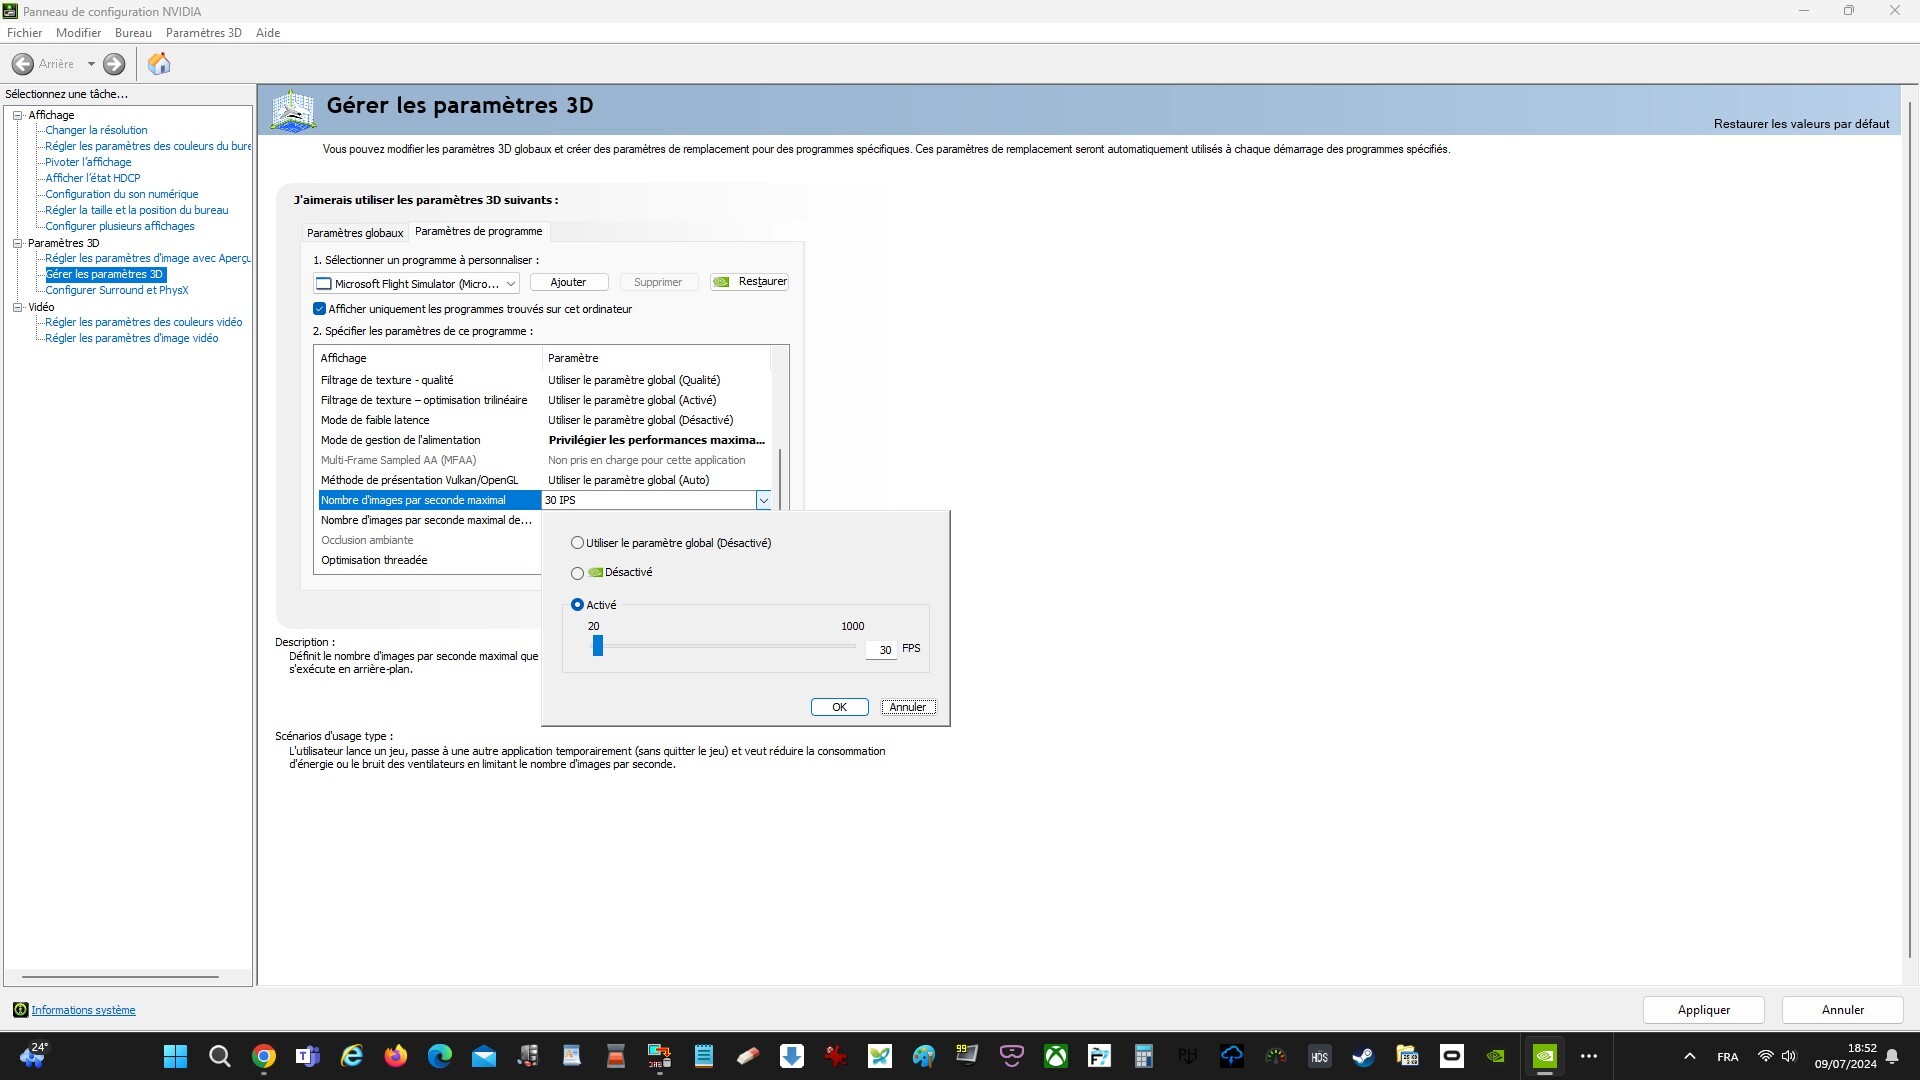This screenshot has width=1920, height=1080.
Task: Collapse the Affichage tree node
Action: pyautogui.click(x=18, y=115)
